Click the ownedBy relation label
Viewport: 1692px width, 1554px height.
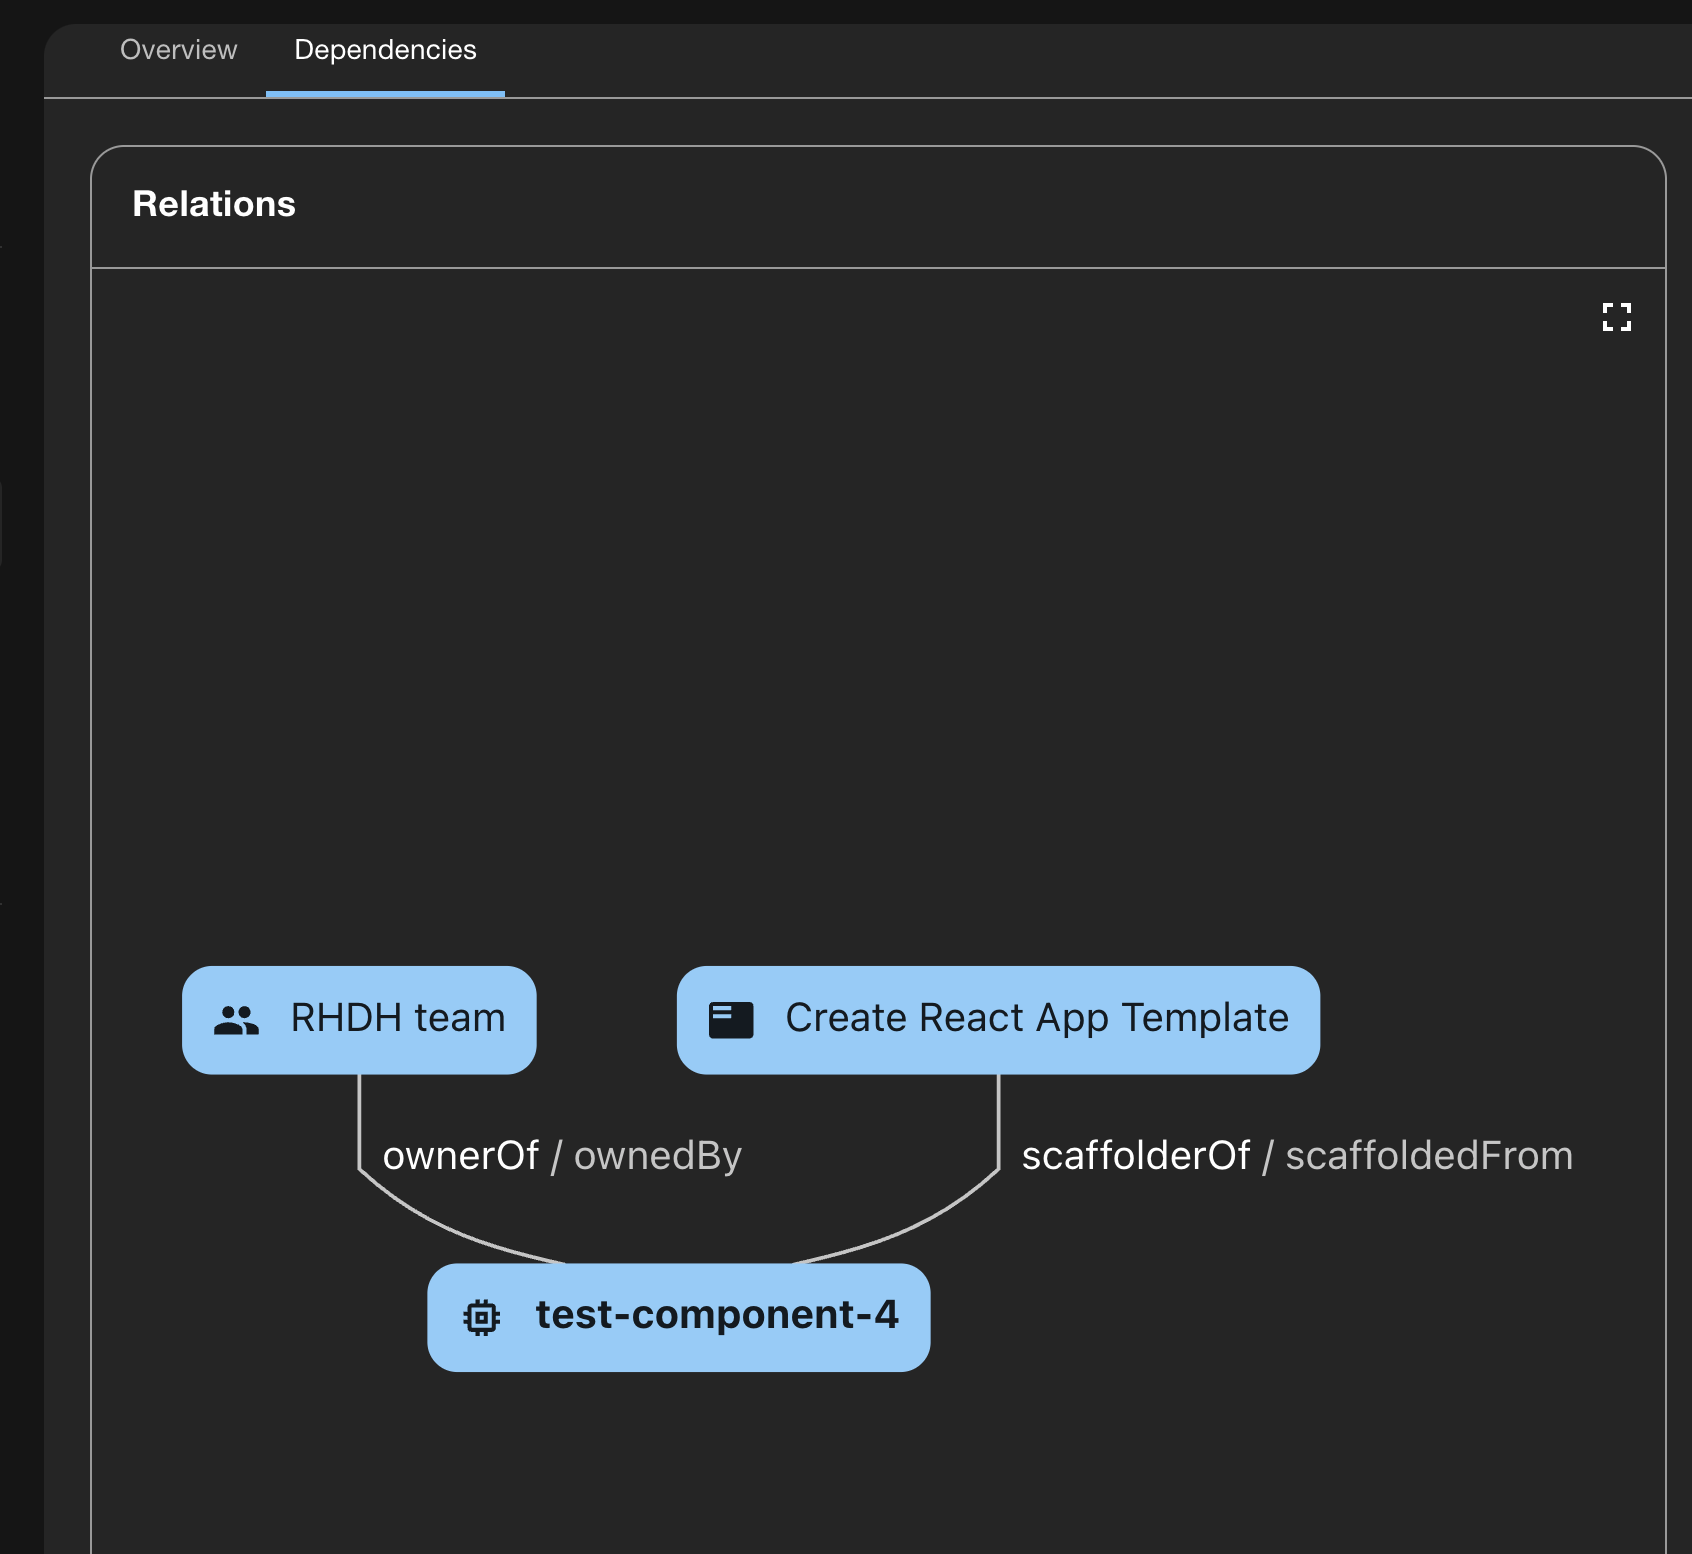[658, 1156]
